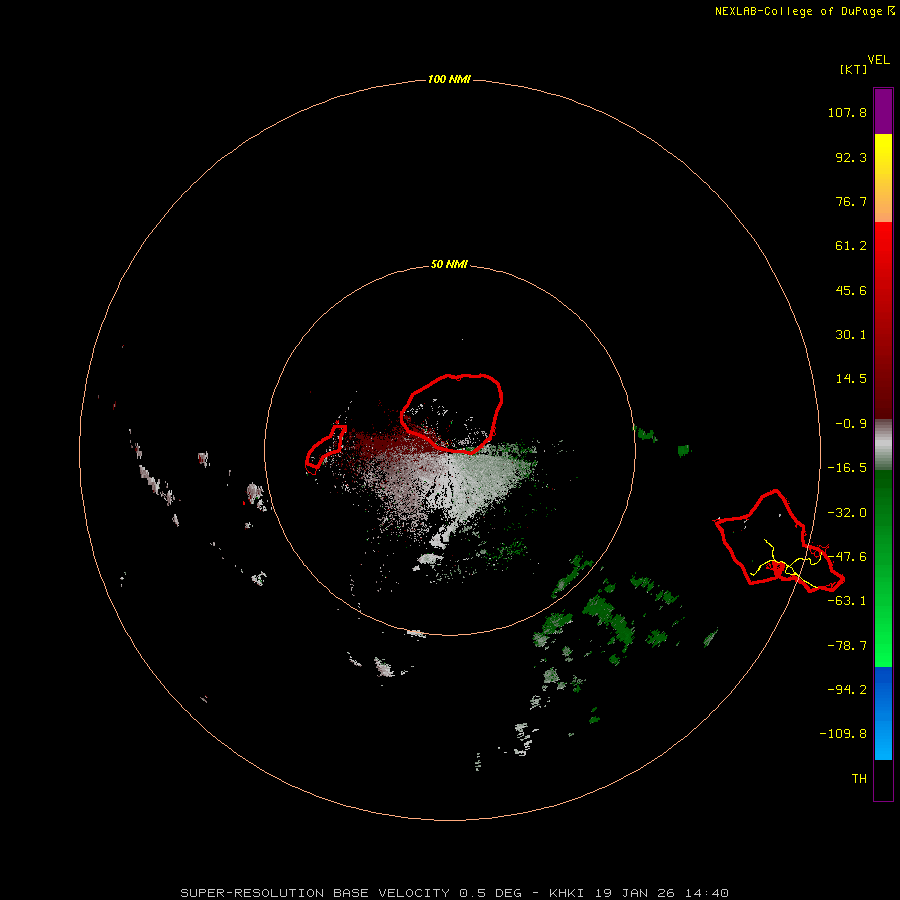900x900 pixels.
Task: Click the -47.6 scale value
Action: (x=847, y=557)
